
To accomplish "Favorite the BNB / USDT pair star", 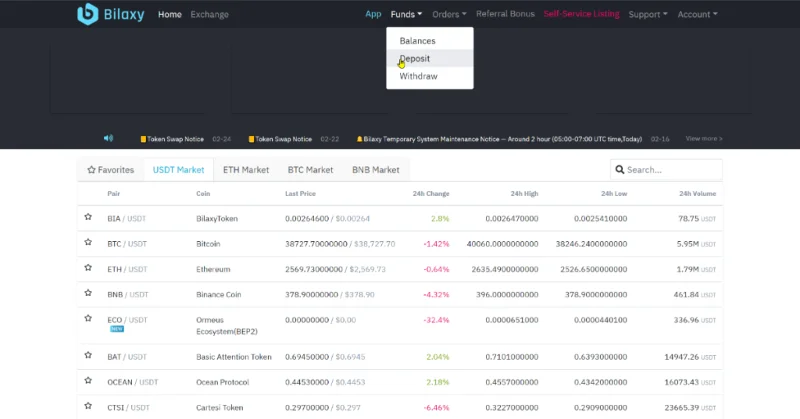I will (x=88, y=293).
